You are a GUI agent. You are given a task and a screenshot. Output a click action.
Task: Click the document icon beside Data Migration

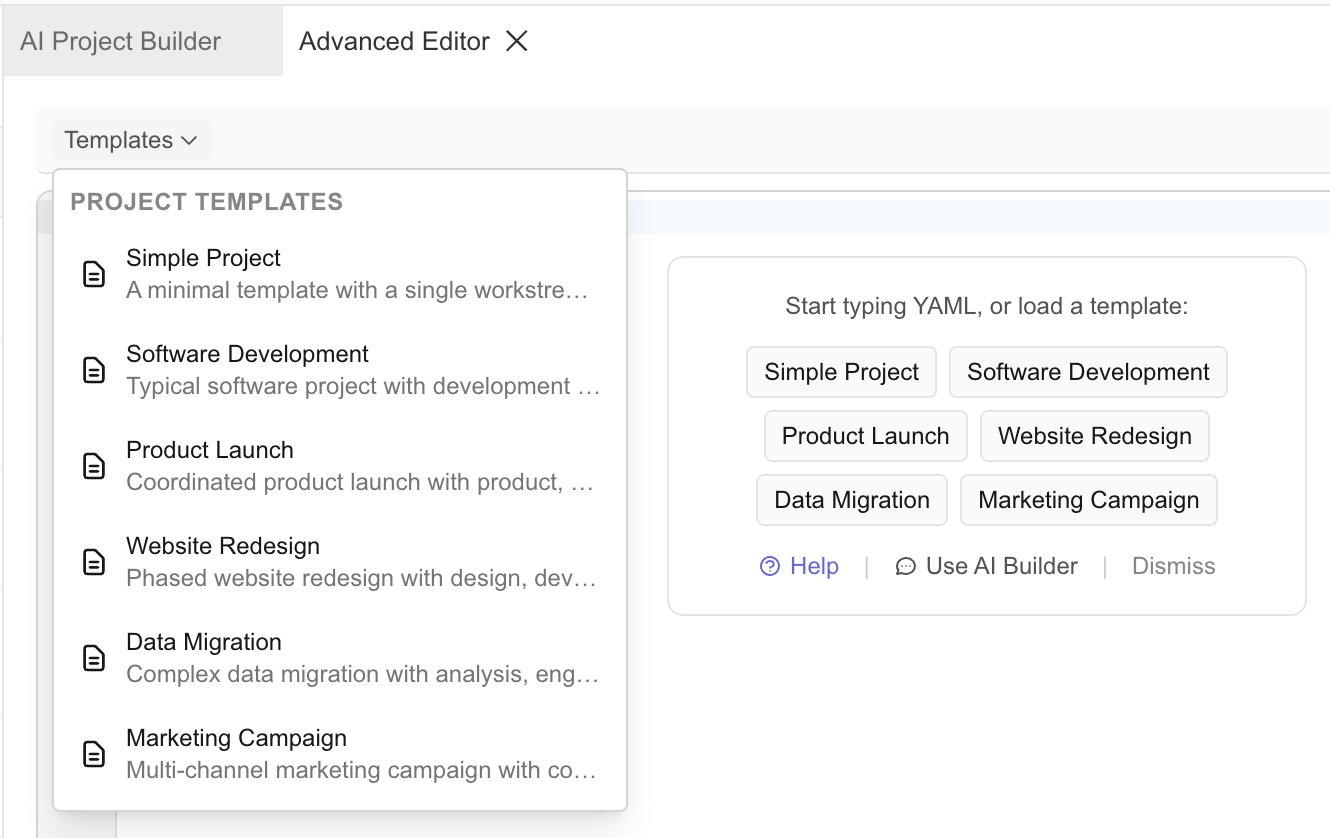point(93,657)
